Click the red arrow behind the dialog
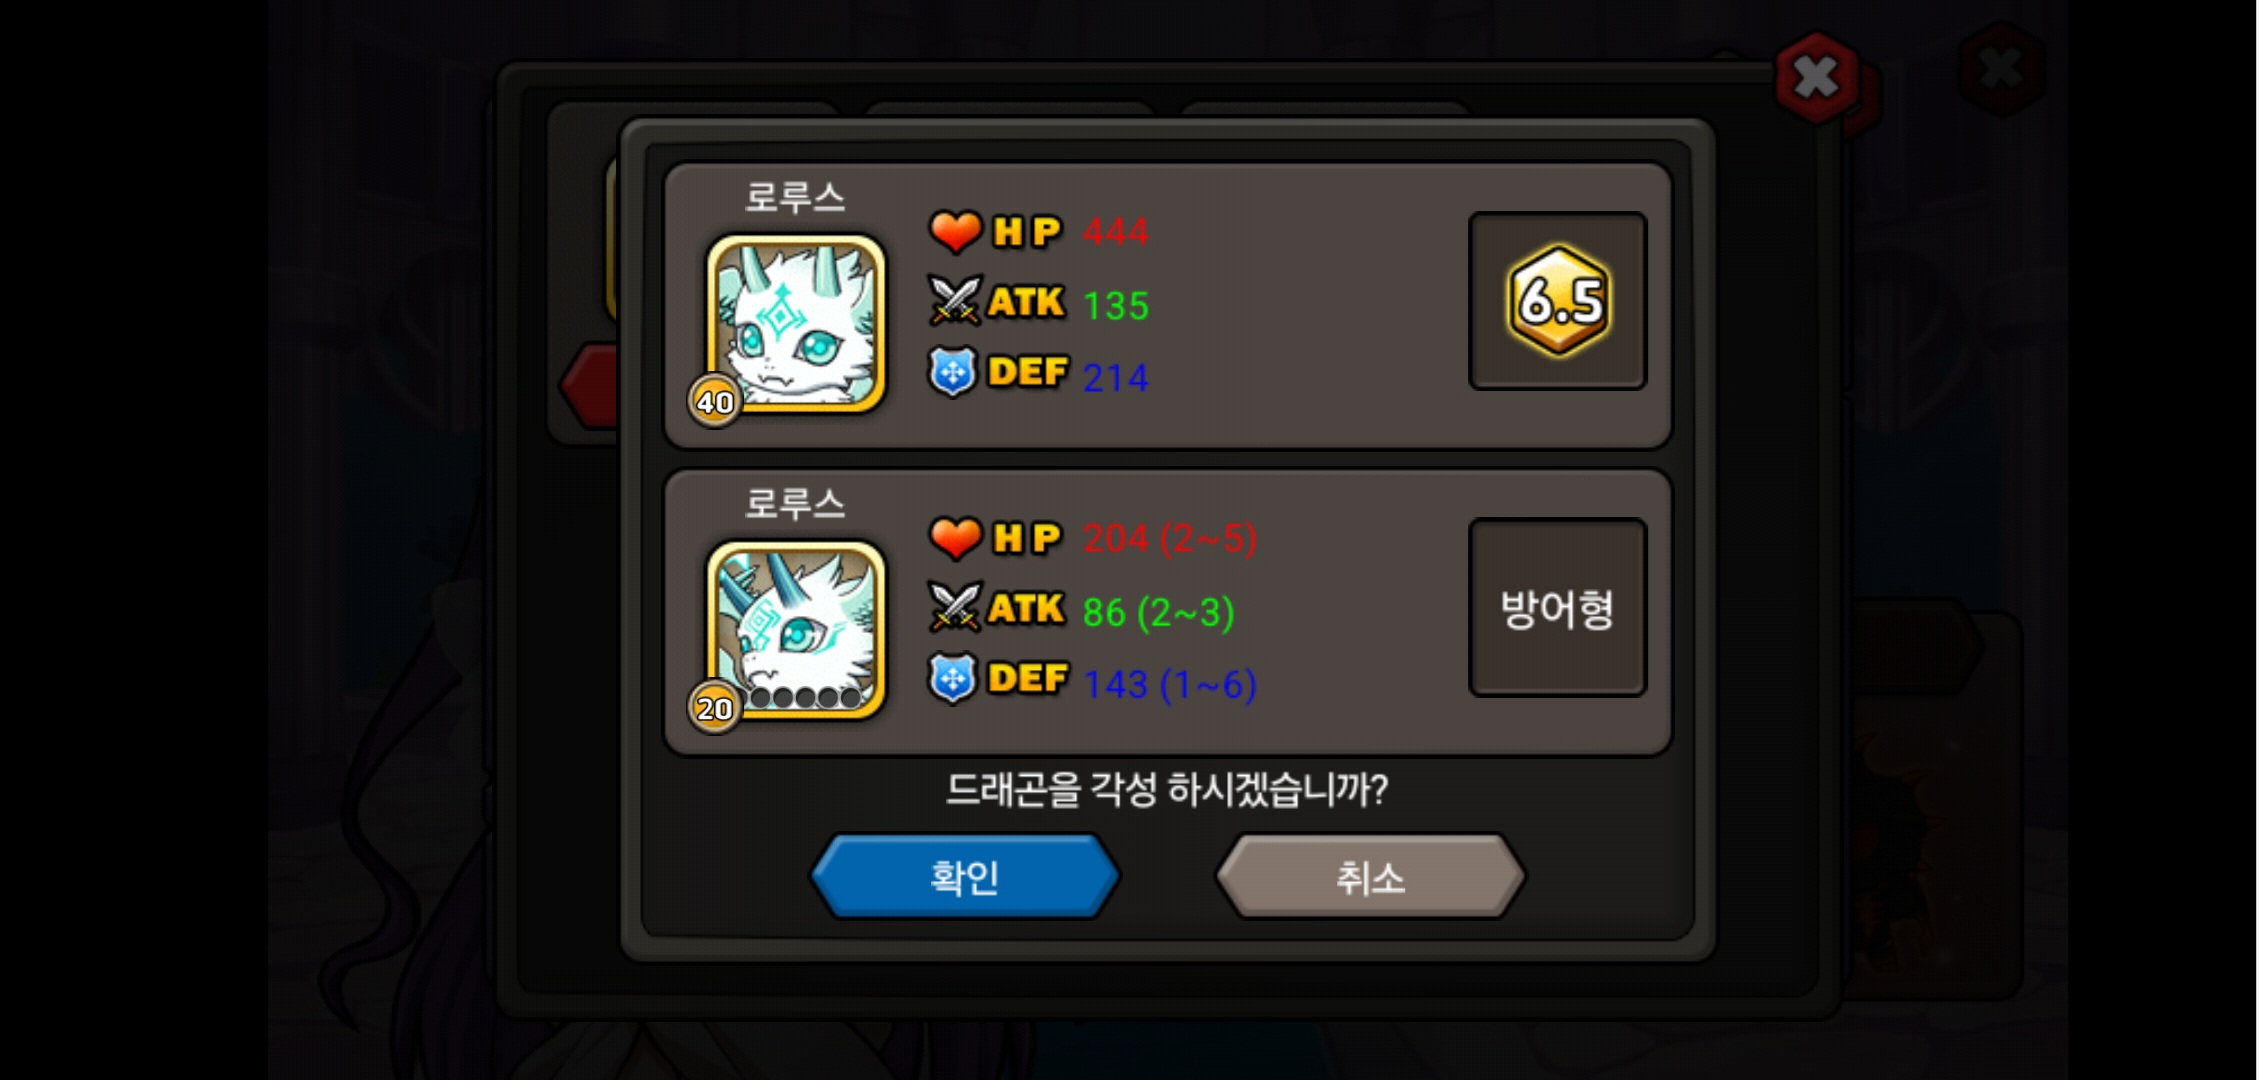Image resolution: width=2260 pixels, height=1080 pixels. point(590,386)
